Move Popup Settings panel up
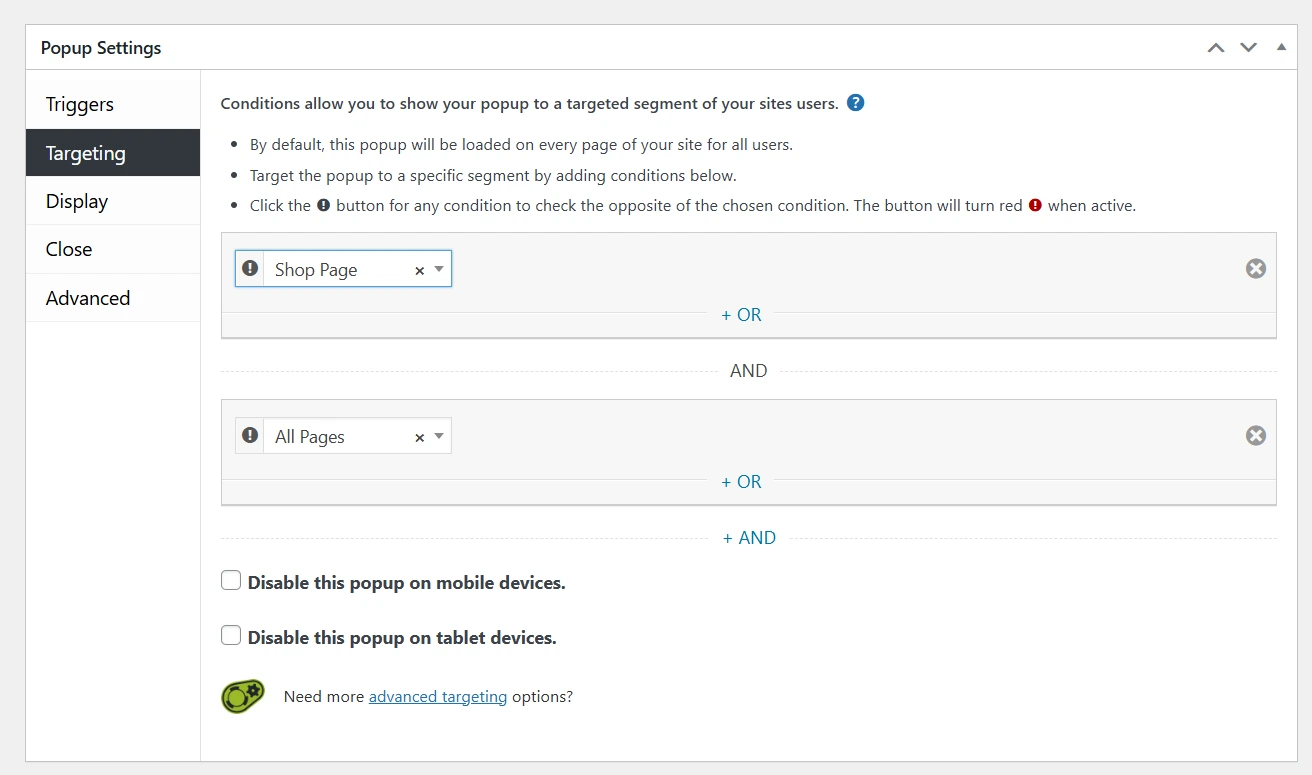The width and height of the screenshot is (1312, 775). (1216, 47)
